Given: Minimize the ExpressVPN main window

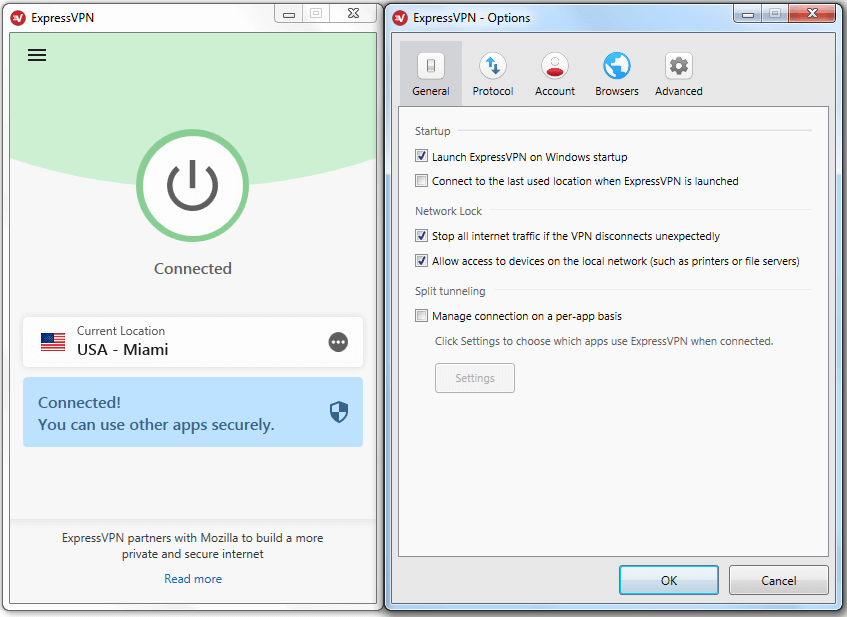Looking at the screenshot, I should pyautogui.click(x=289, y=14).
